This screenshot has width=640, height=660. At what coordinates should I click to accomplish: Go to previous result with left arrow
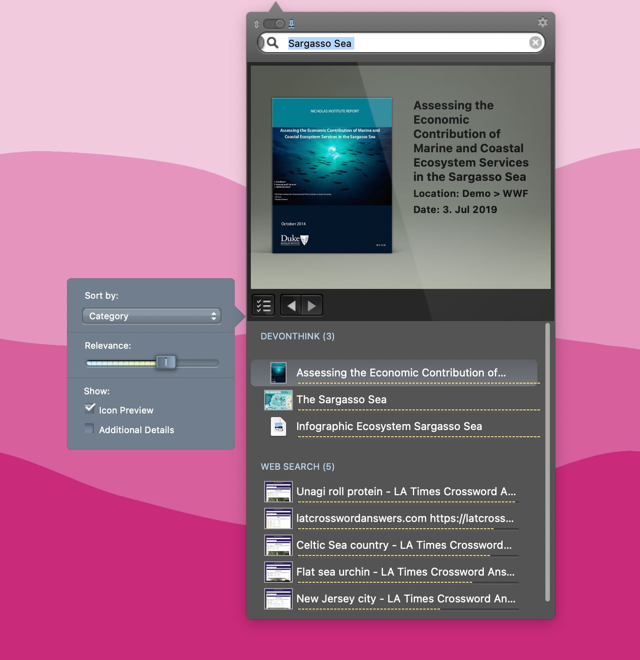pyautogui.click(x=291, y=306)
